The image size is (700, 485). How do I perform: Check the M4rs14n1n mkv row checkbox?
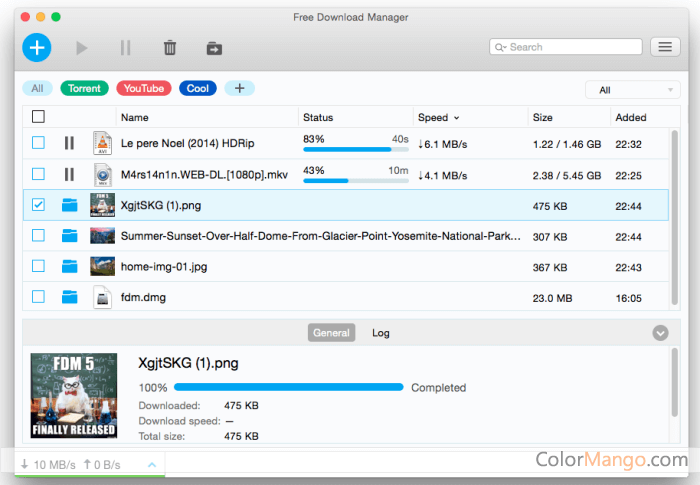pyautogui.click(x=38, y=173)
